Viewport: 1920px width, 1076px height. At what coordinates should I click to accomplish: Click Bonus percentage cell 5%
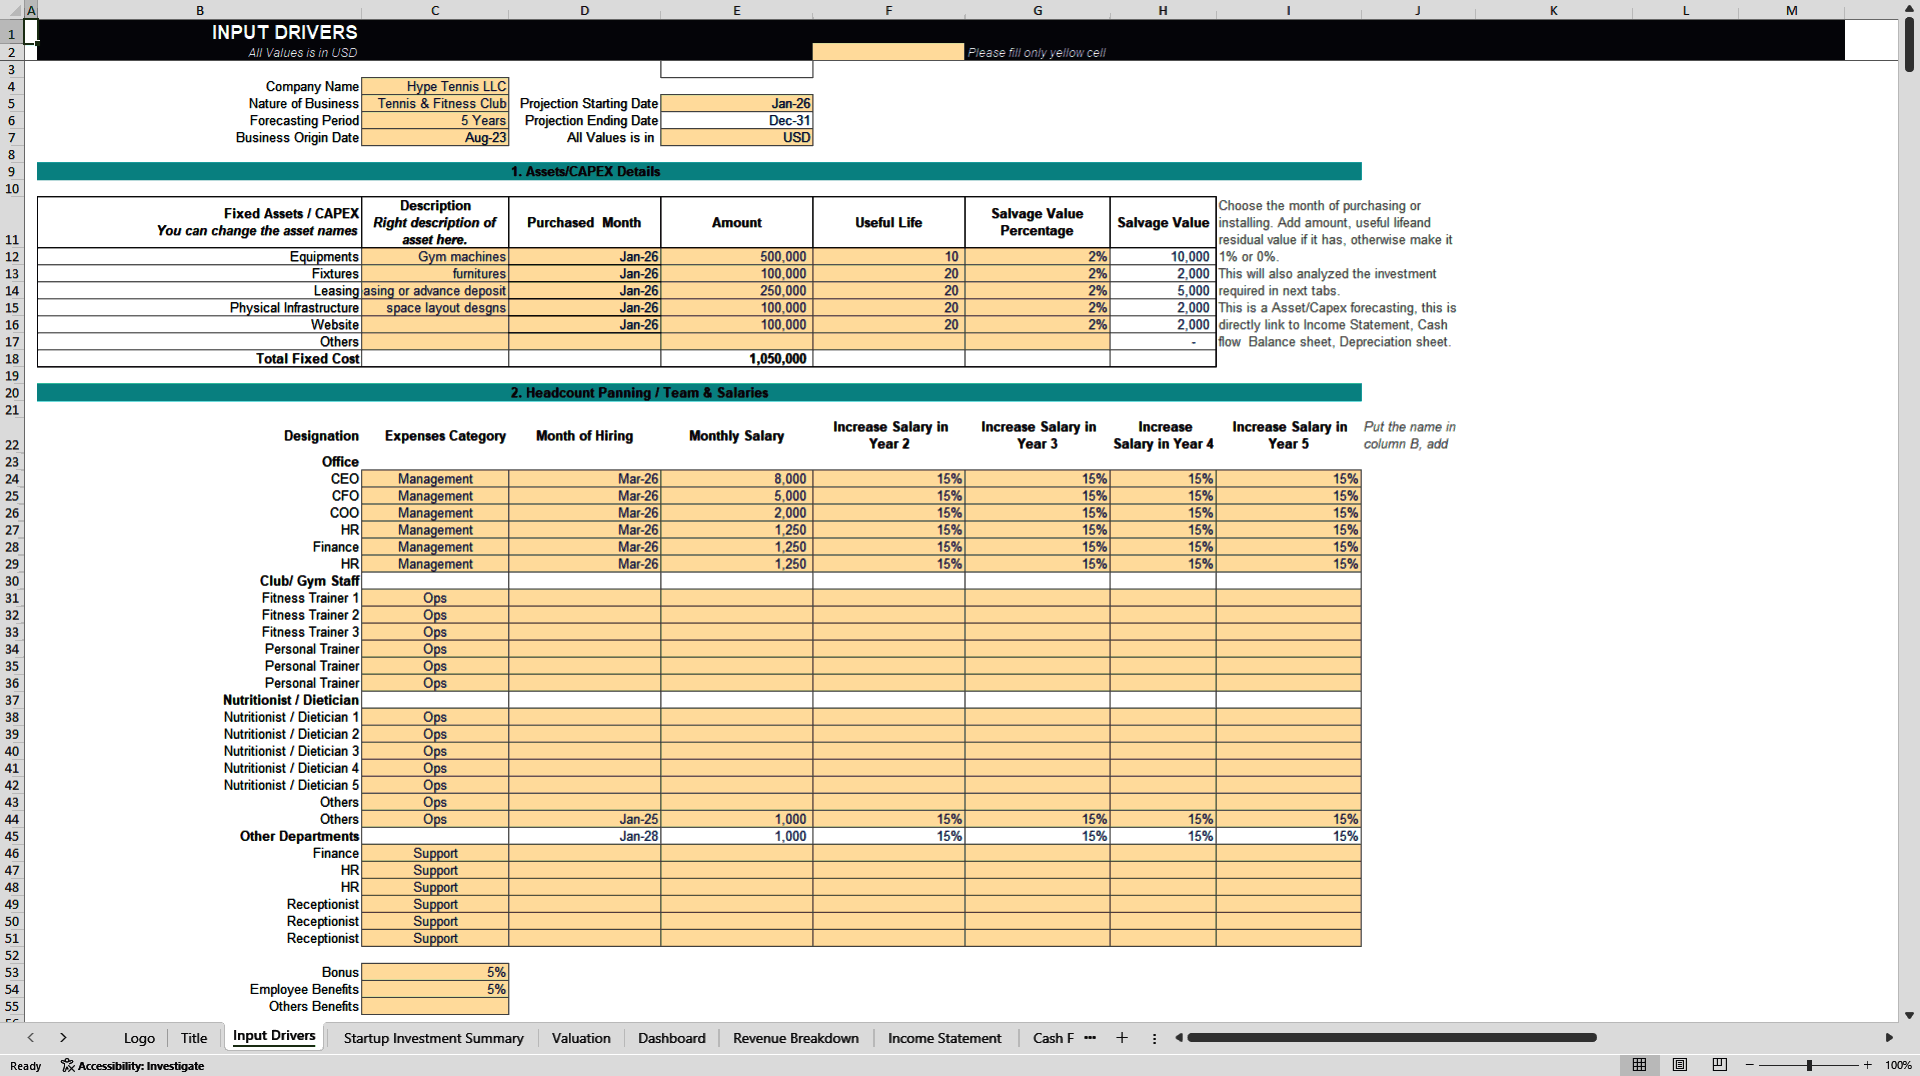(x=435, y=972)
